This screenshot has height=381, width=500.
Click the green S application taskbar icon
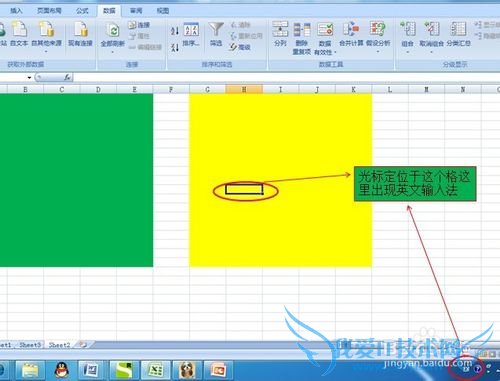point(123,370)
